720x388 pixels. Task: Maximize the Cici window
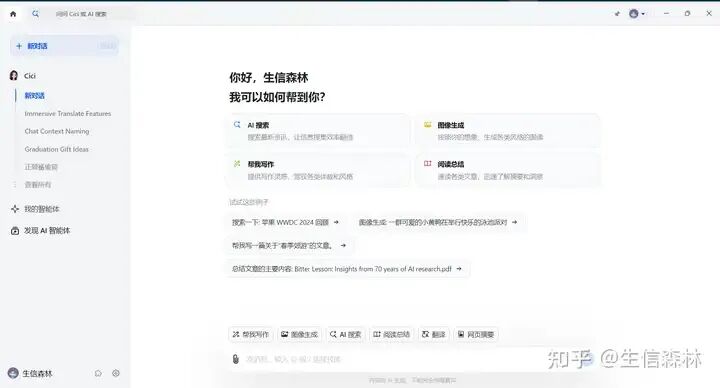(687, 14)
